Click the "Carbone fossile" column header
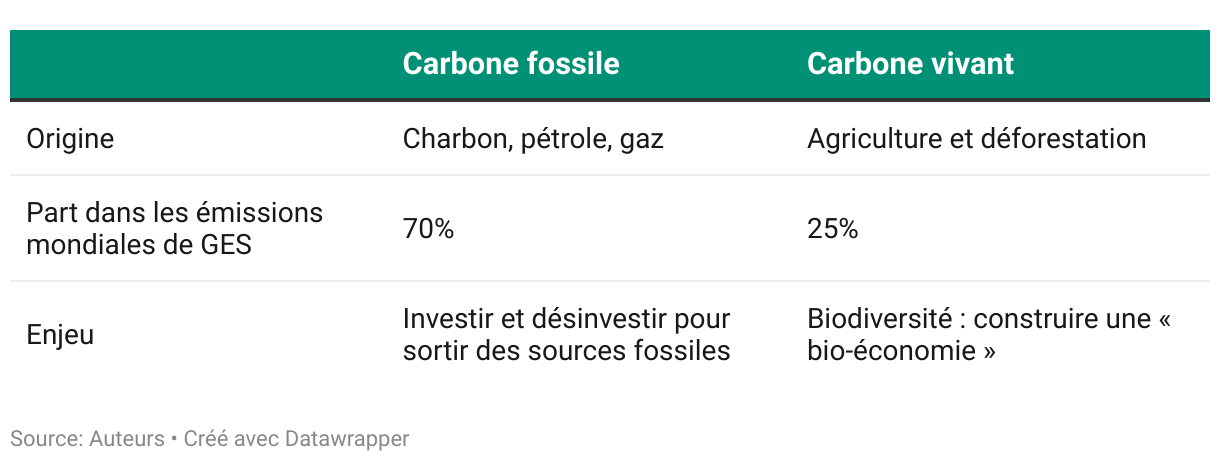This screenshot has width=1220, height=462. pos(511,64)
